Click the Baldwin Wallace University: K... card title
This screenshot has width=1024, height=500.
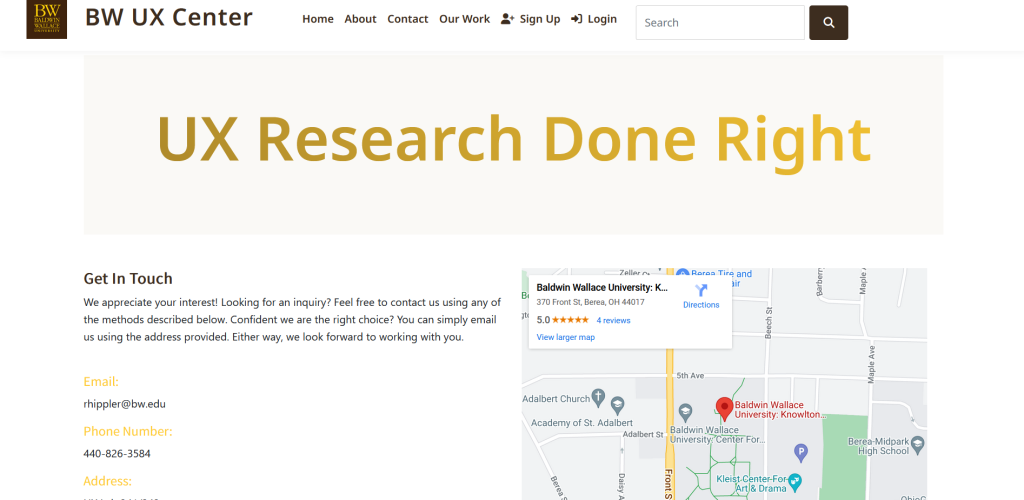[x=602, y=288]
